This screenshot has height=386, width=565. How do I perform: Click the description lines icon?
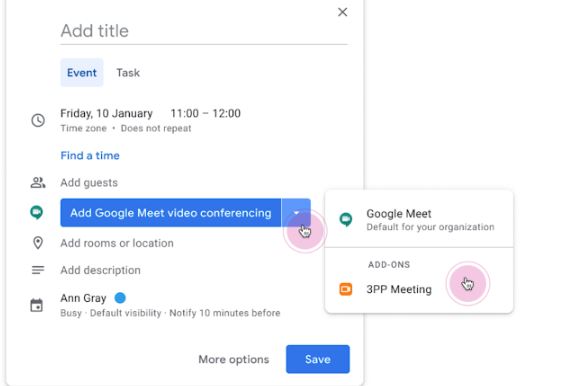pos(38,270)
